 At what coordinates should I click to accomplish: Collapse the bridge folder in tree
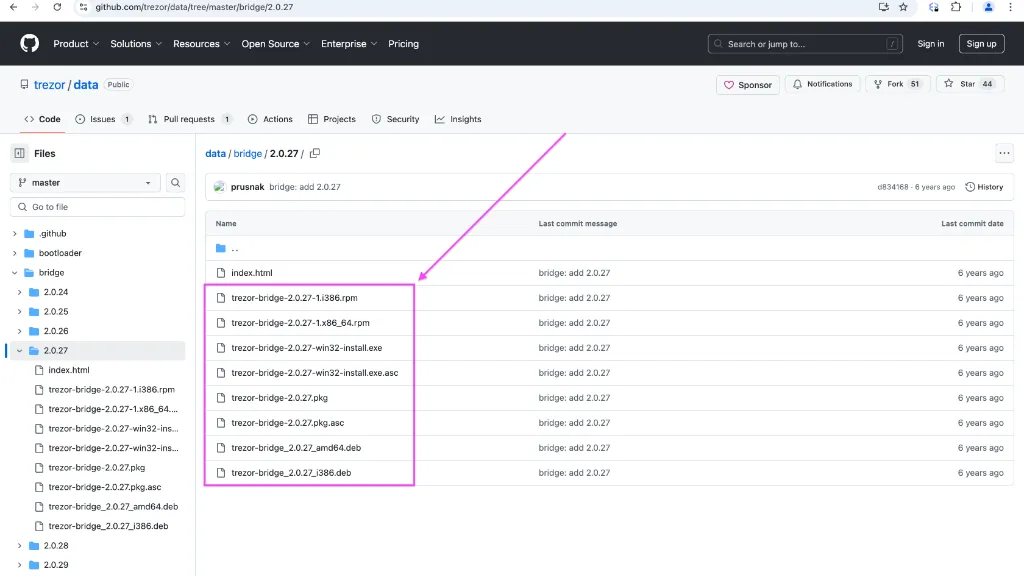tap(14, 273)
